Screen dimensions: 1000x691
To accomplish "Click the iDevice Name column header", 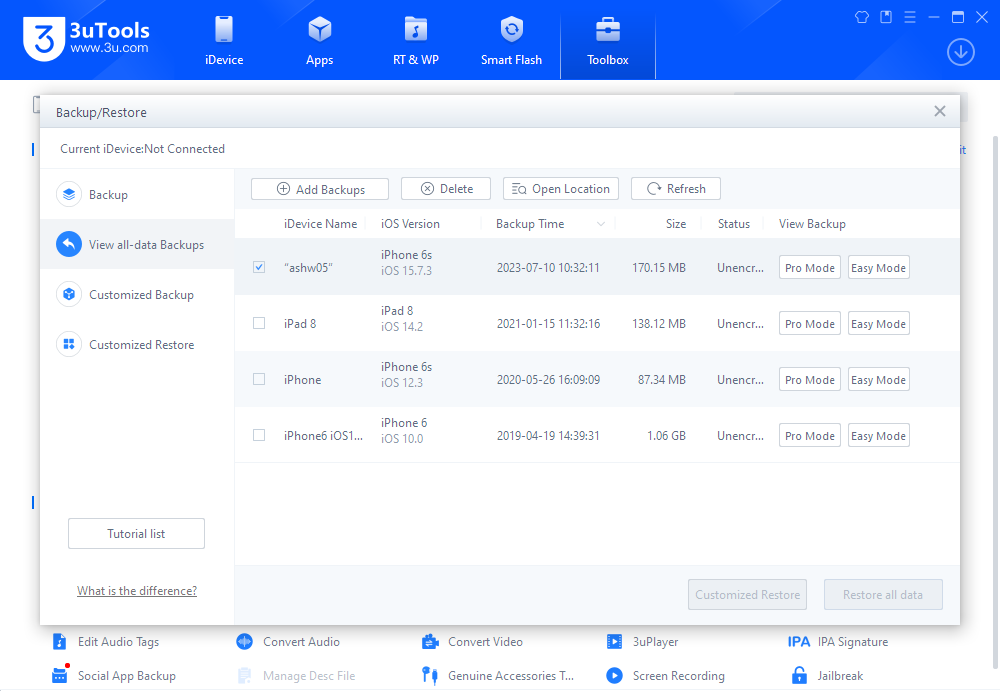I will tap(320, 224).
